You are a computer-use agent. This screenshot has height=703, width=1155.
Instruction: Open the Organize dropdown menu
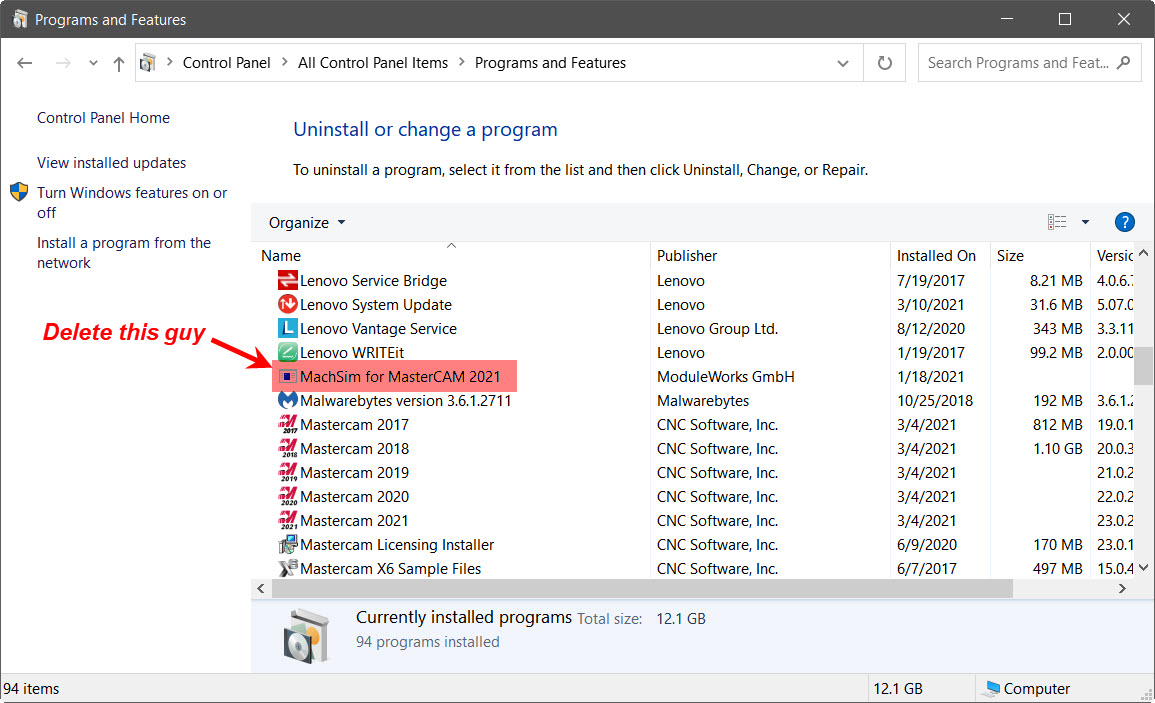307,222
